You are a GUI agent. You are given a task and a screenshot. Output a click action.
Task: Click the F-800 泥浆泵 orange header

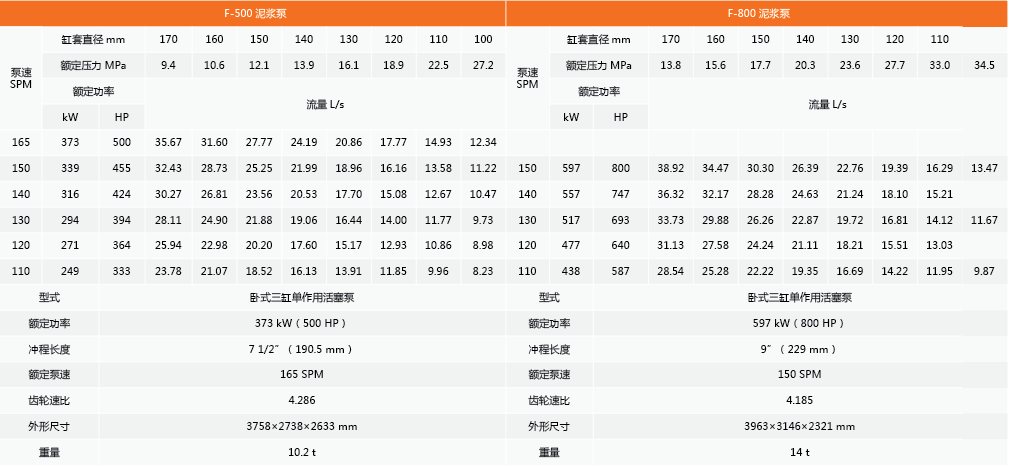pos(757,14)
